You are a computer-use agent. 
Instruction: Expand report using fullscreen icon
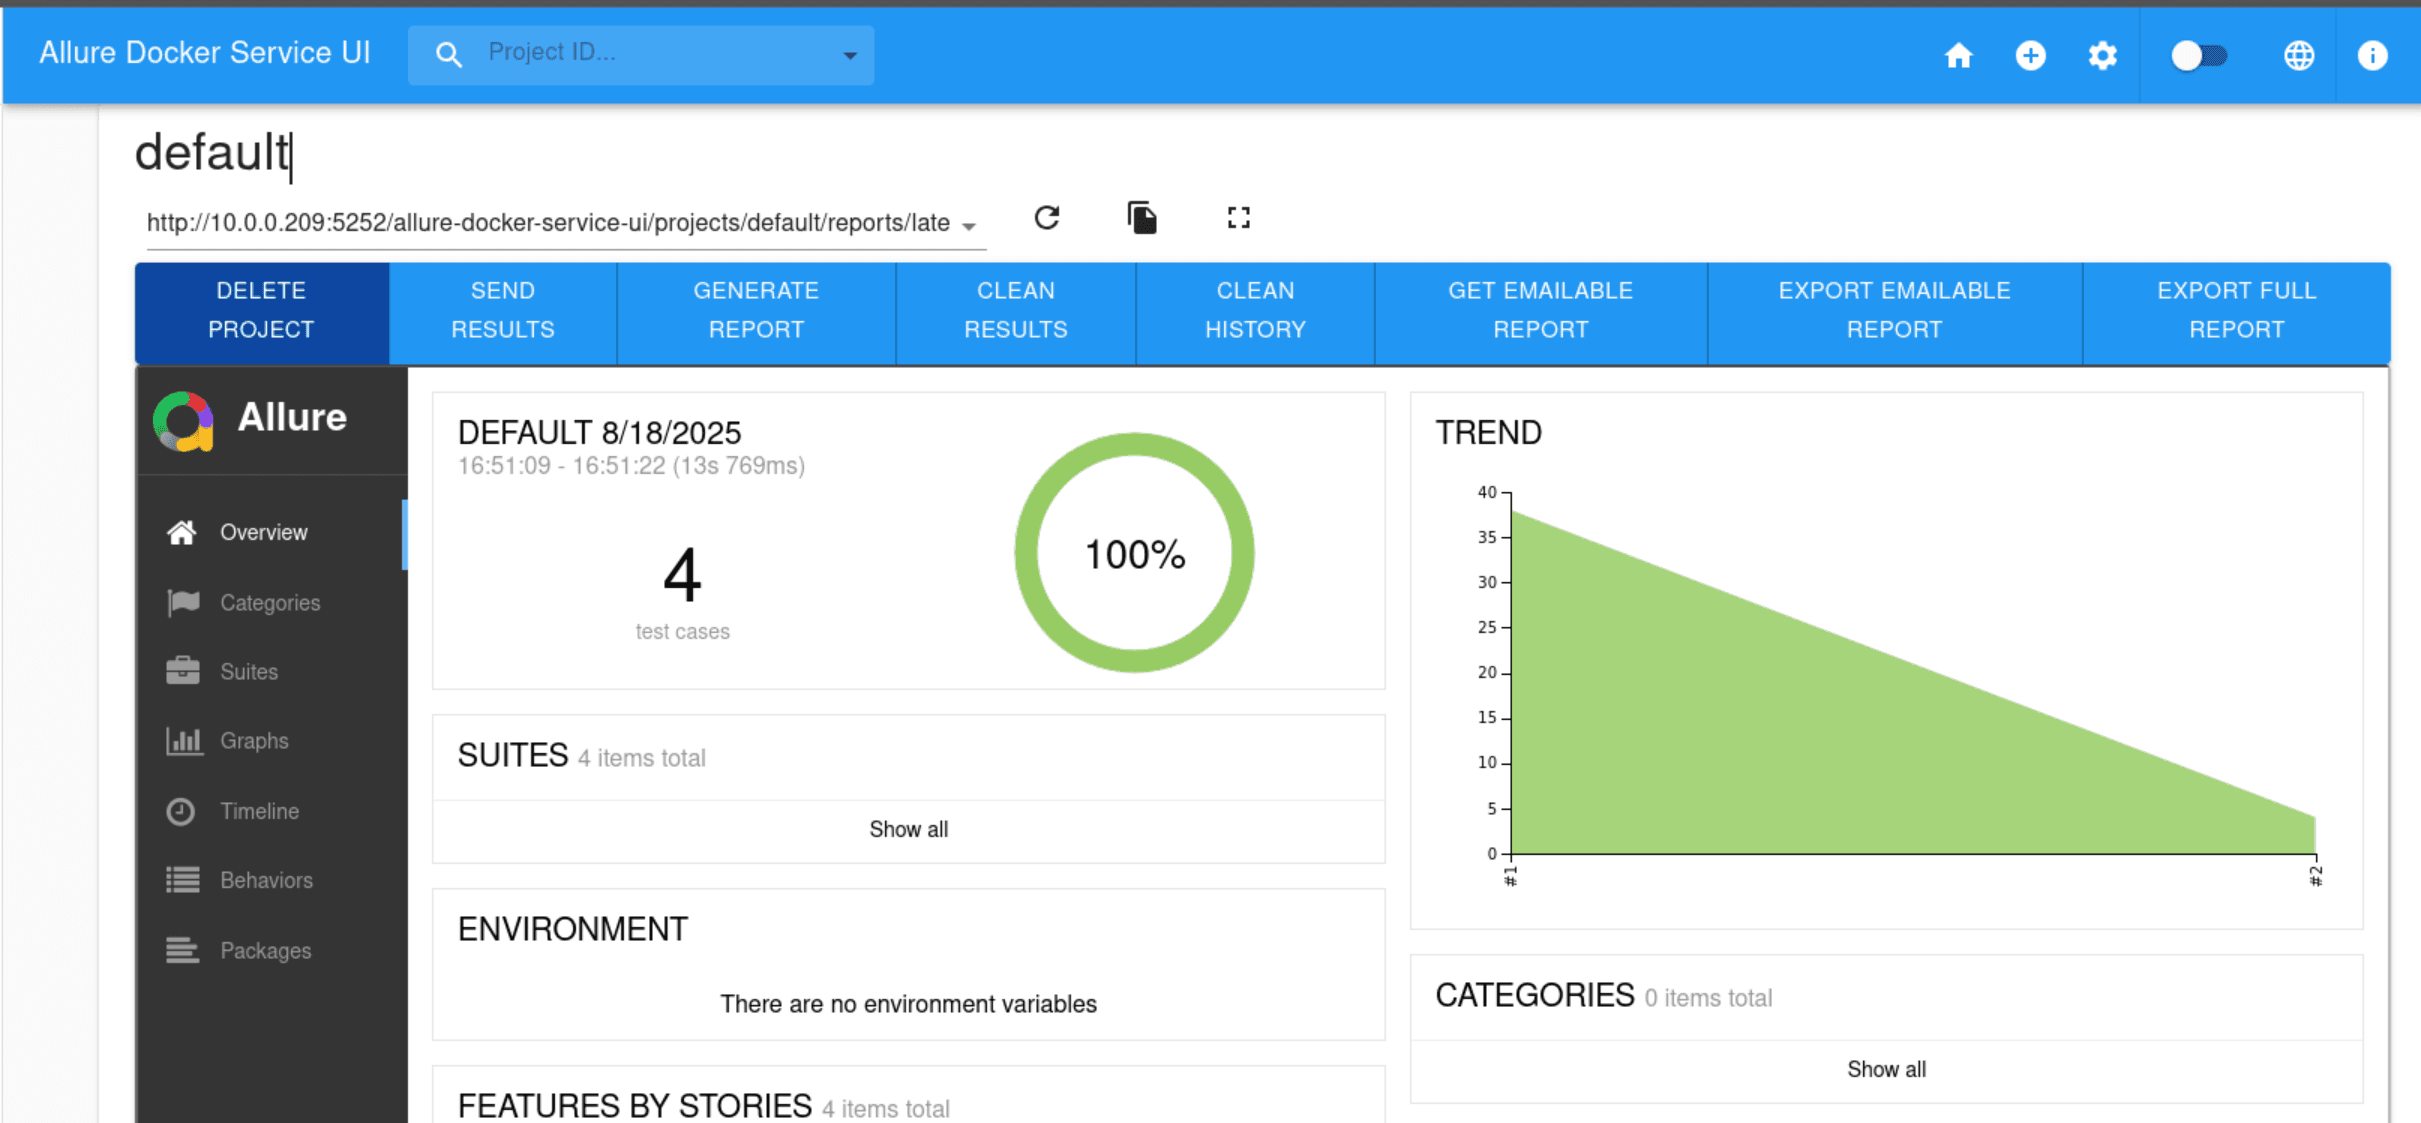coord(1238,218)
